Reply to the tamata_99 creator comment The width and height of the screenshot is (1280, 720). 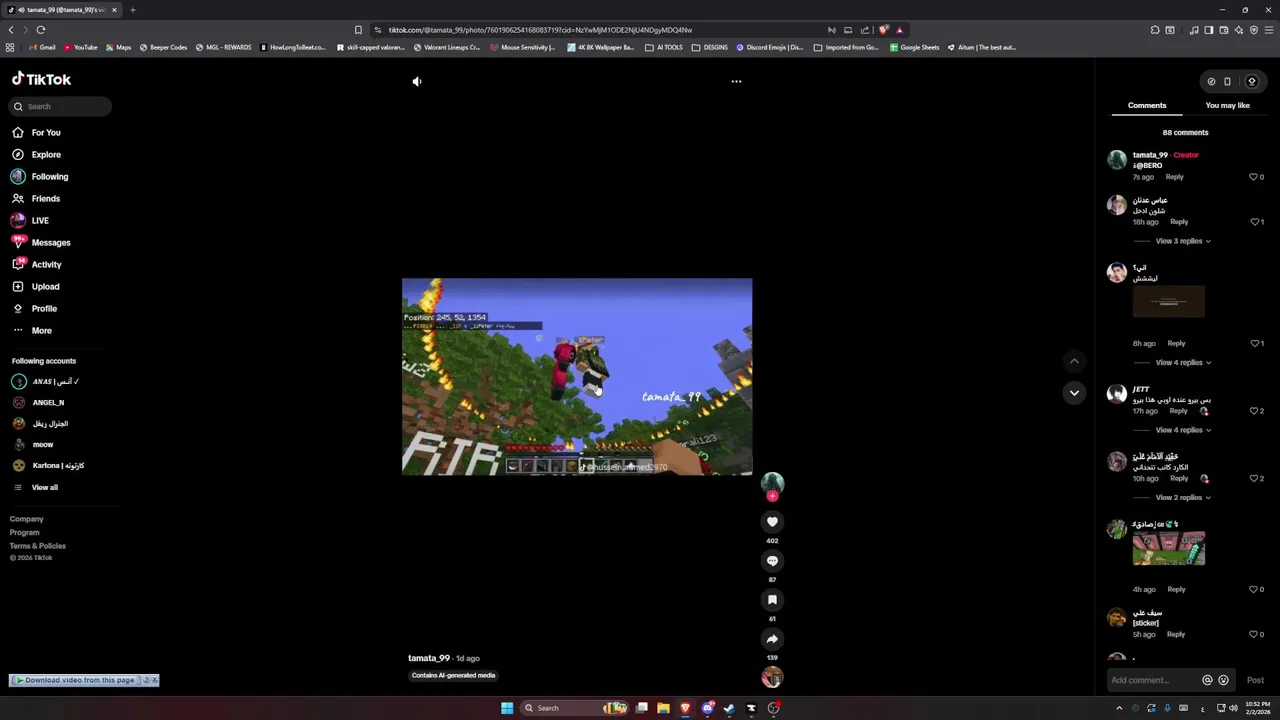click(1174, 177)
